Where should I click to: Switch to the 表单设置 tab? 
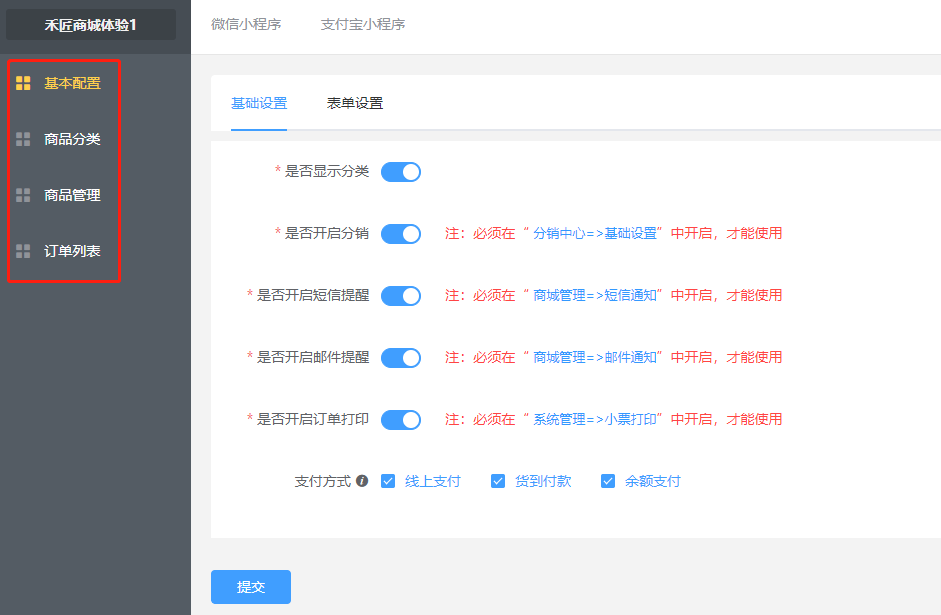coord(355,103)
